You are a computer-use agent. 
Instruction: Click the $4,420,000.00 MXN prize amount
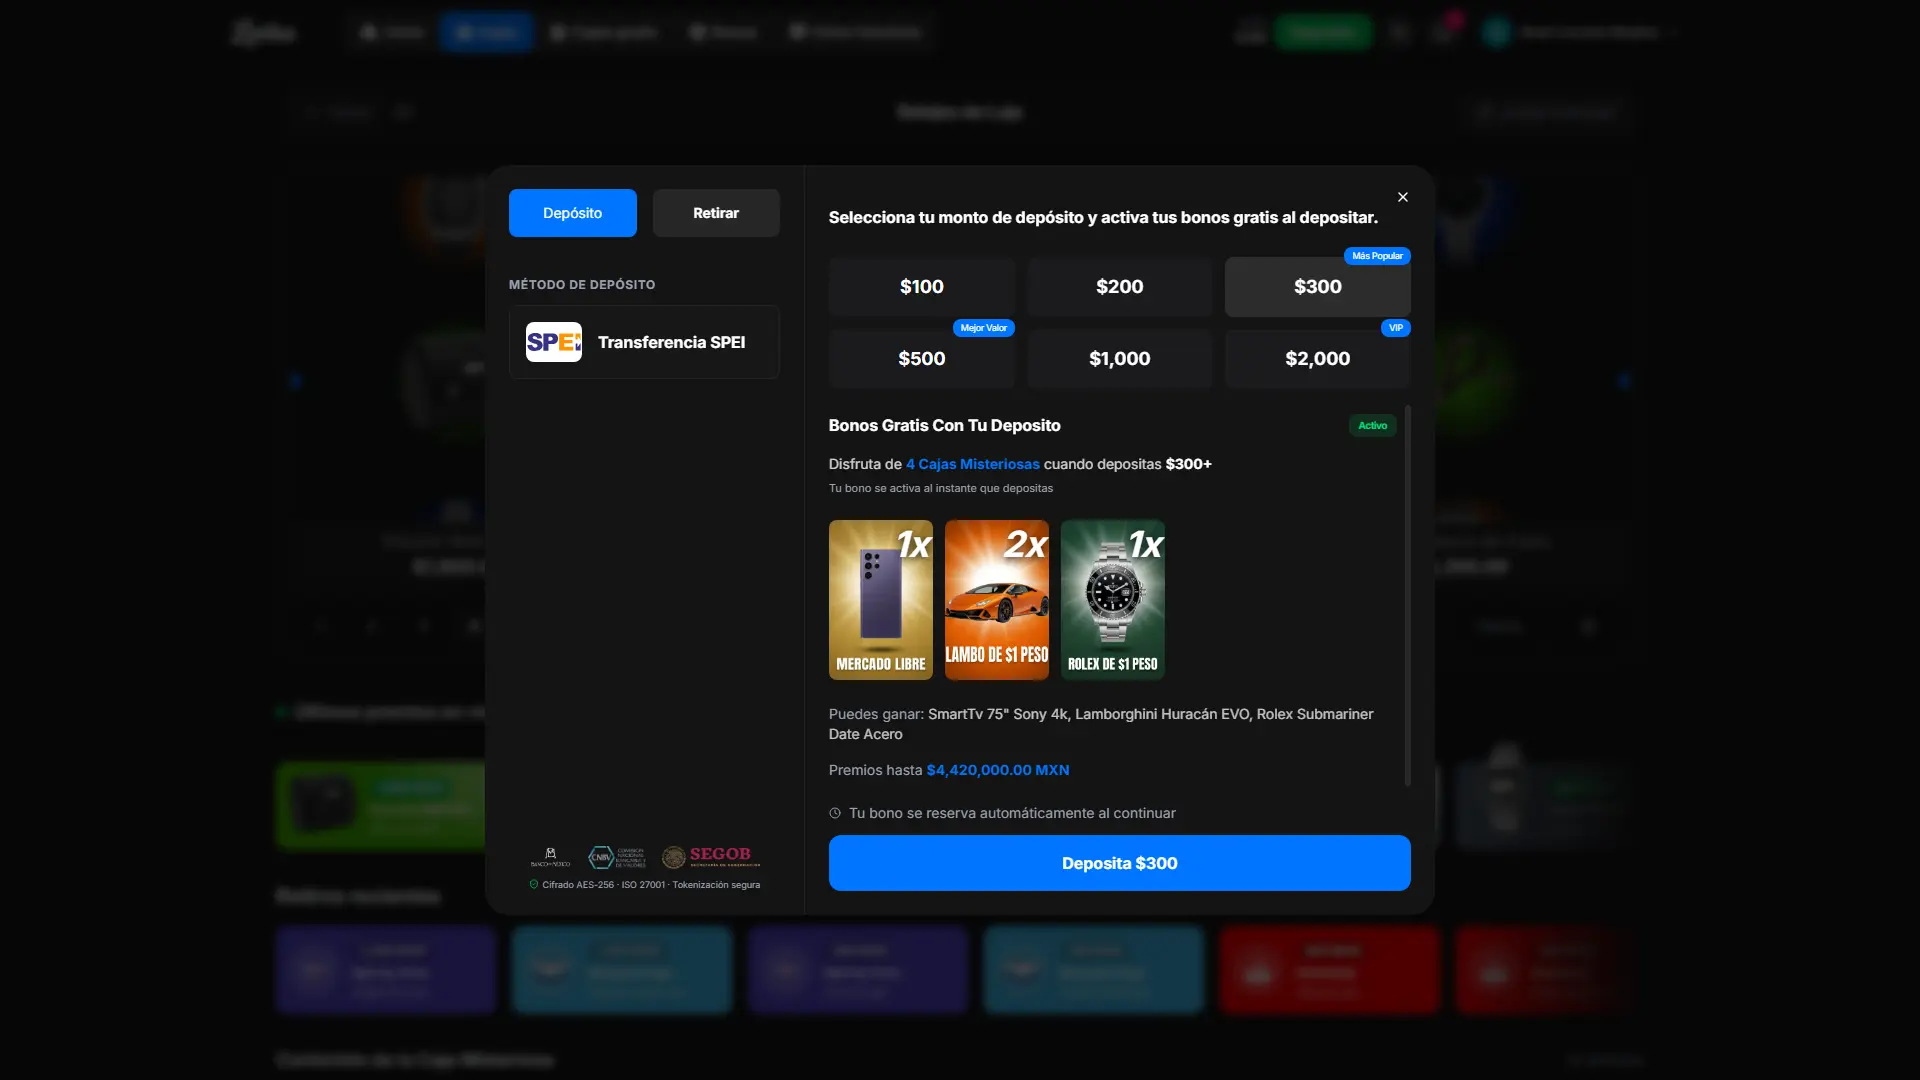coord(997,770)
